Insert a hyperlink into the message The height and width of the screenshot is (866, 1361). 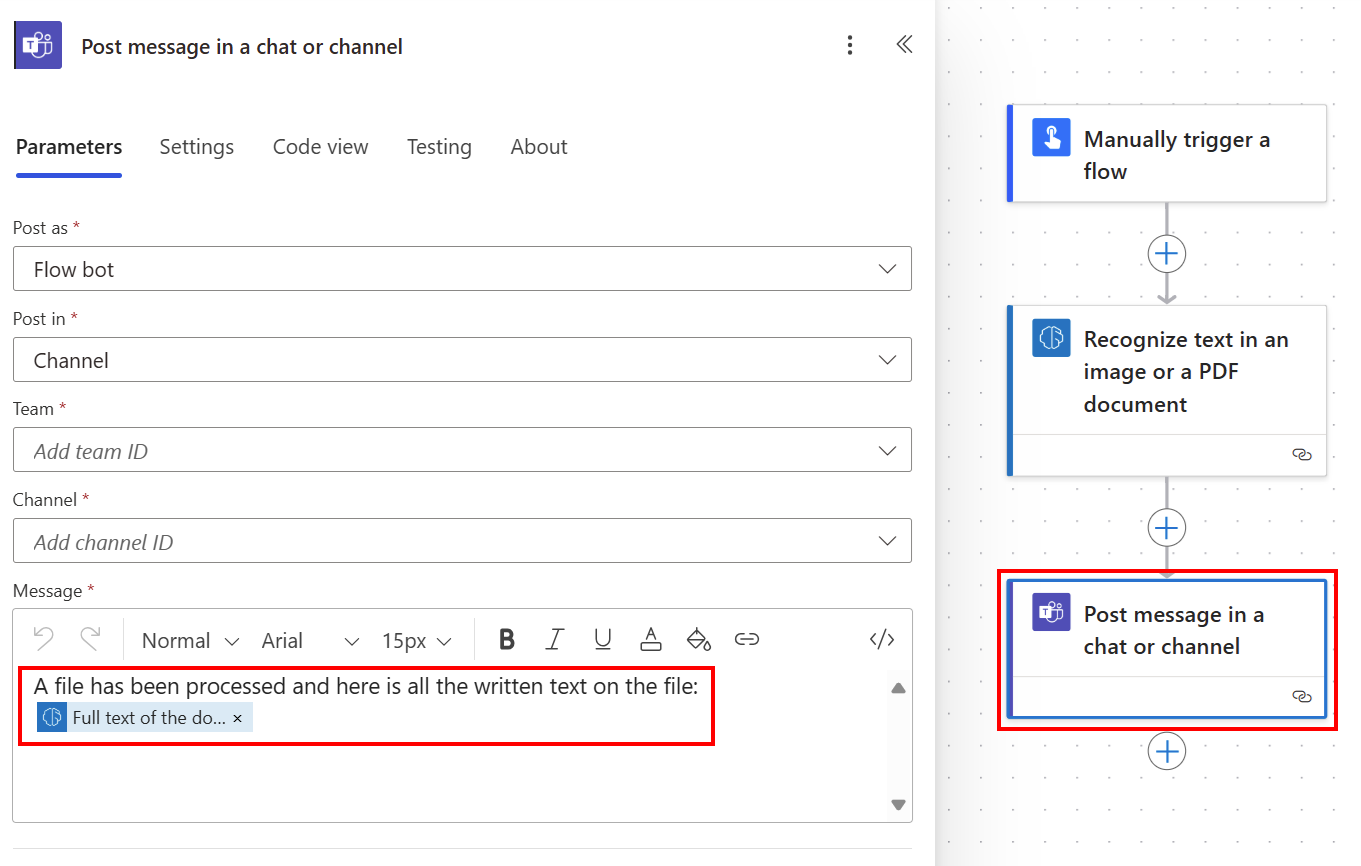[x=747, y=639]
